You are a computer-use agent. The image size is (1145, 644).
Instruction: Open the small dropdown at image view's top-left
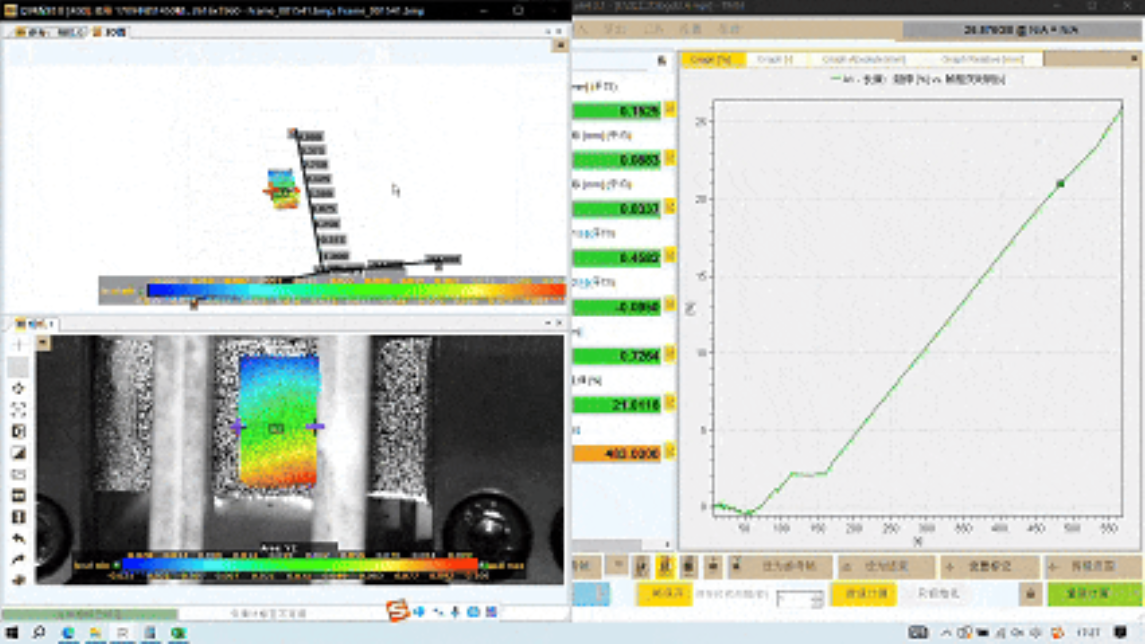click(43, 343)
